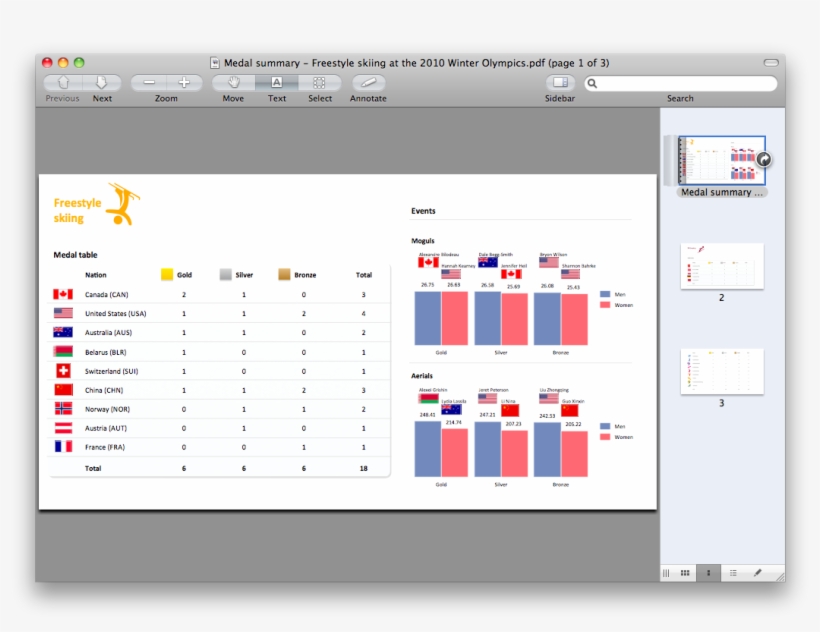This screenshot has width=820, height=632.
Task: Go to the next page with Next
Action: pos(101,84)
